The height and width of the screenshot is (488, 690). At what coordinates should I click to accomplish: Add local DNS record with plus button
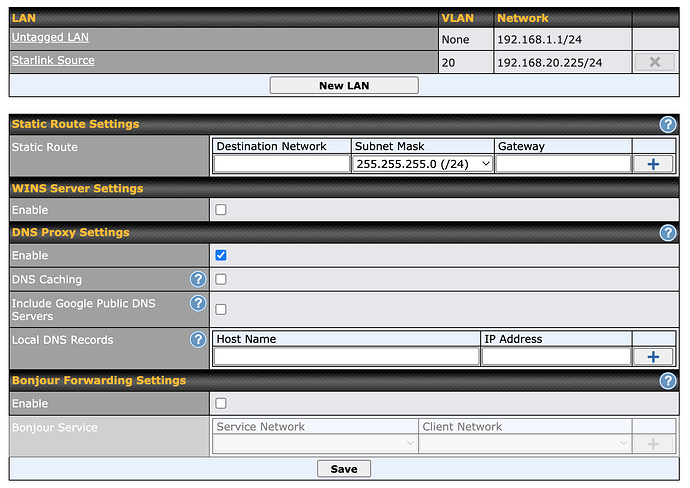(x=654, y=356)
